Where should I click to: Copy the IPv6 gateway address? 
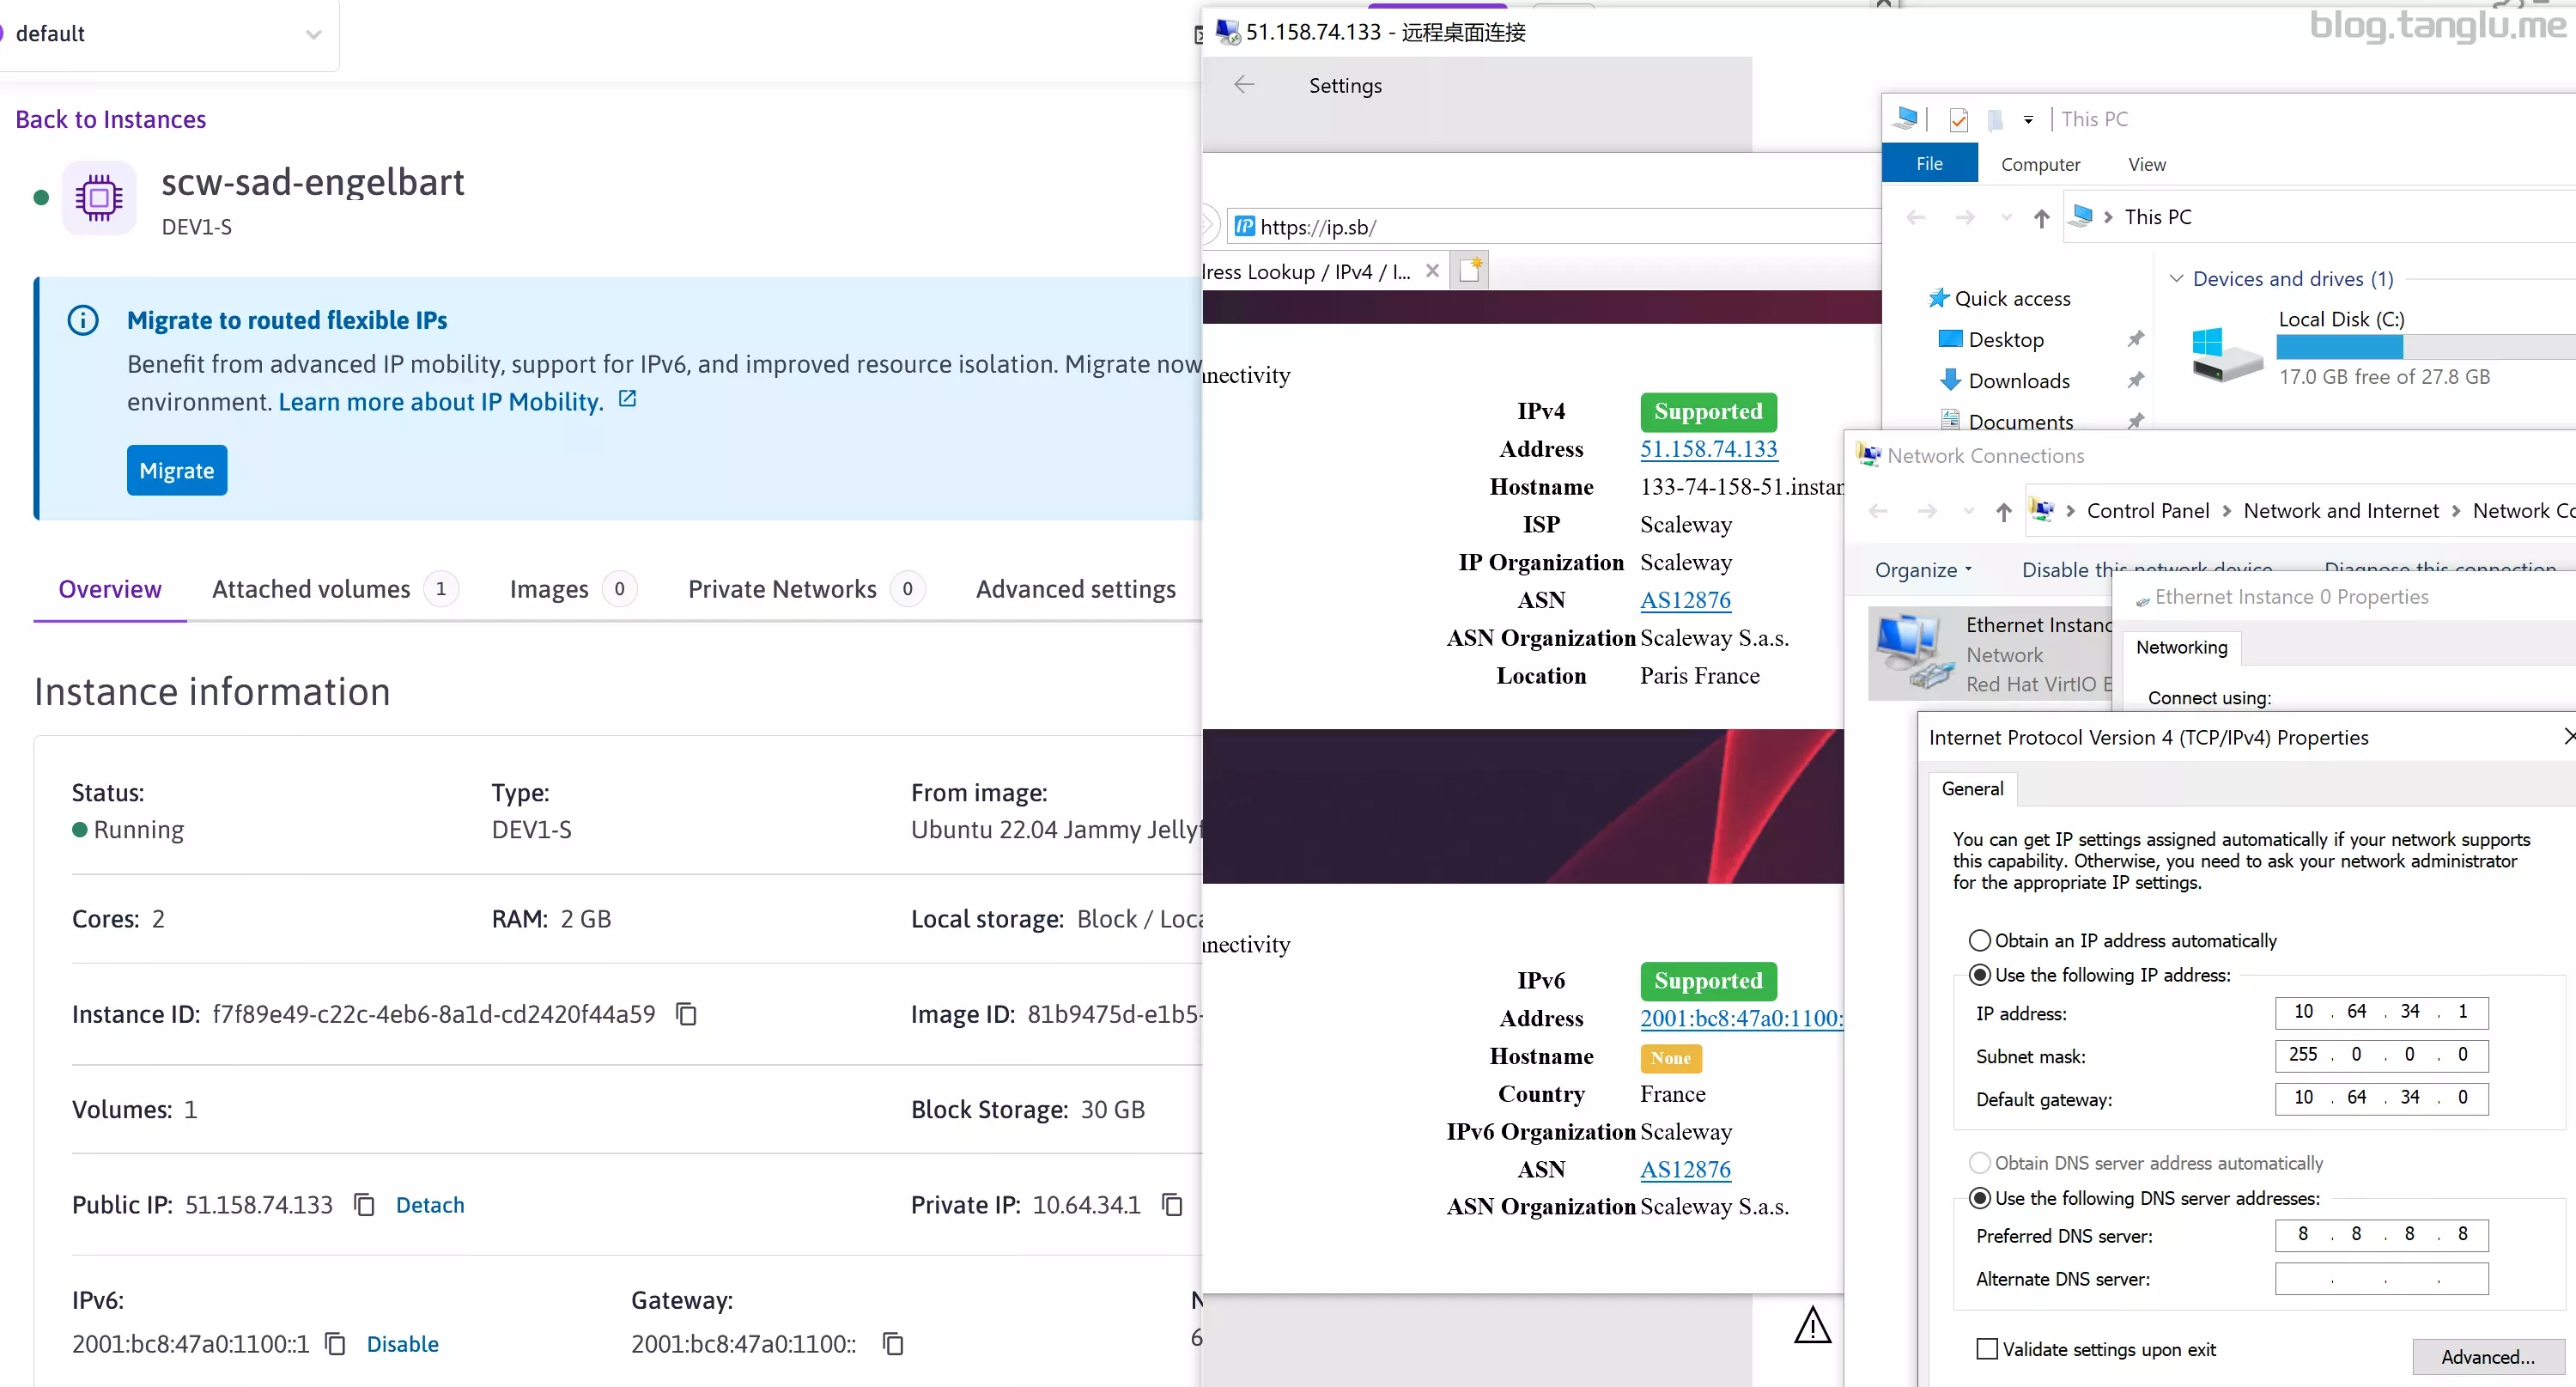click(893, 1344)
